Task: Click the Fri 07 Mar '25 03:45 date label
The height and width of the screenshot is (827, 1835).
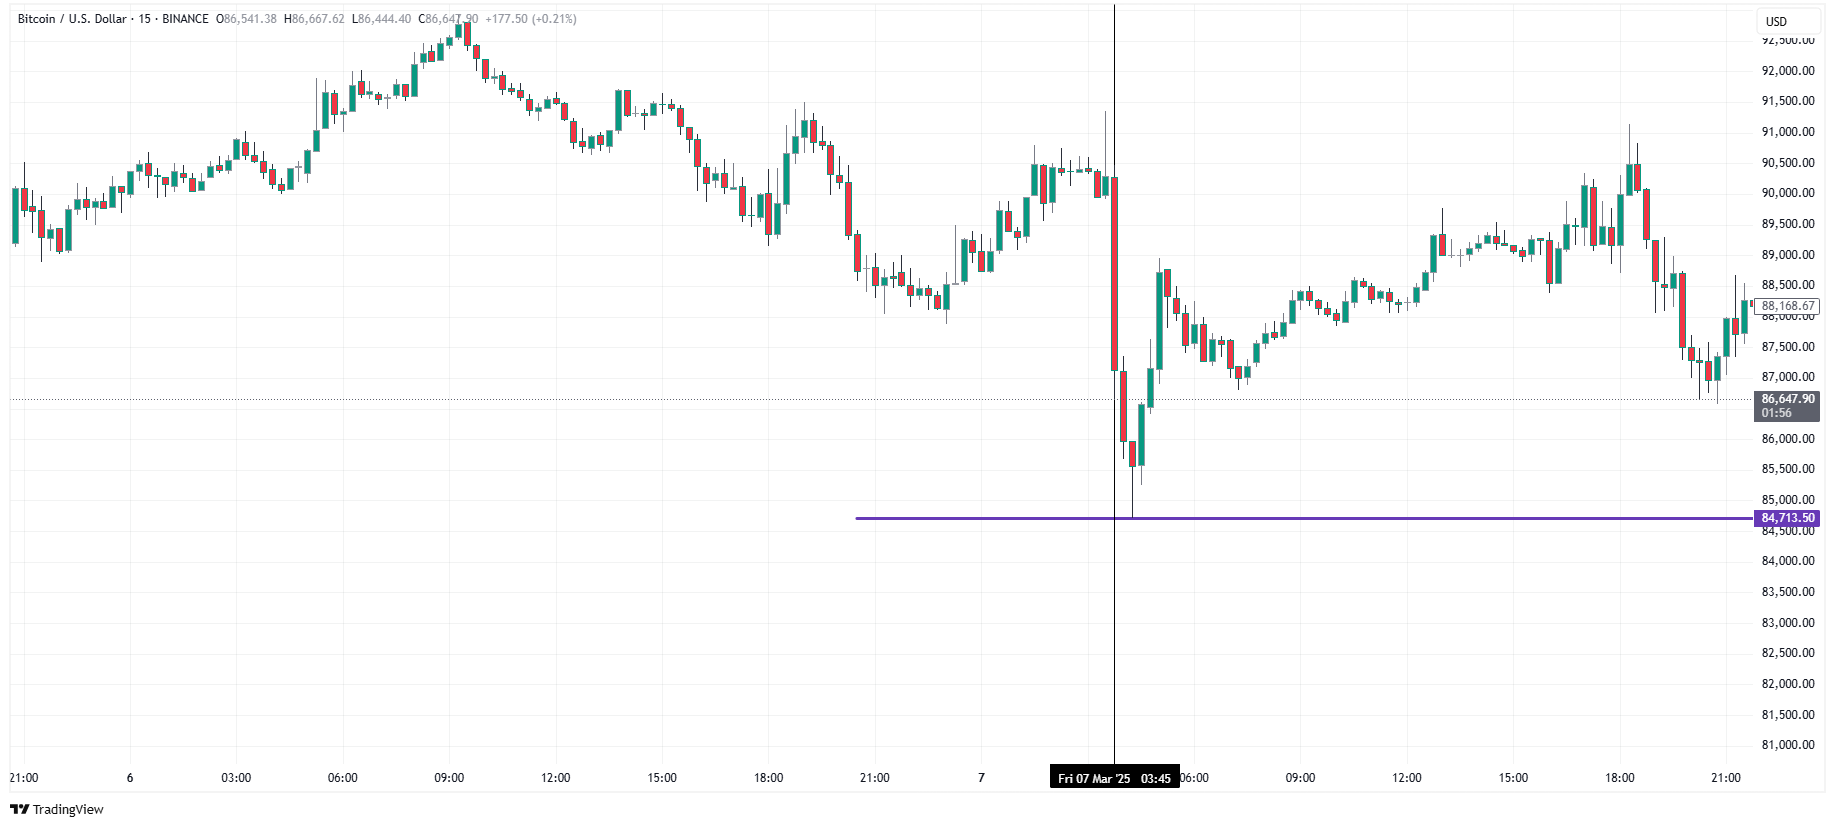Action: coord(1114,778)
